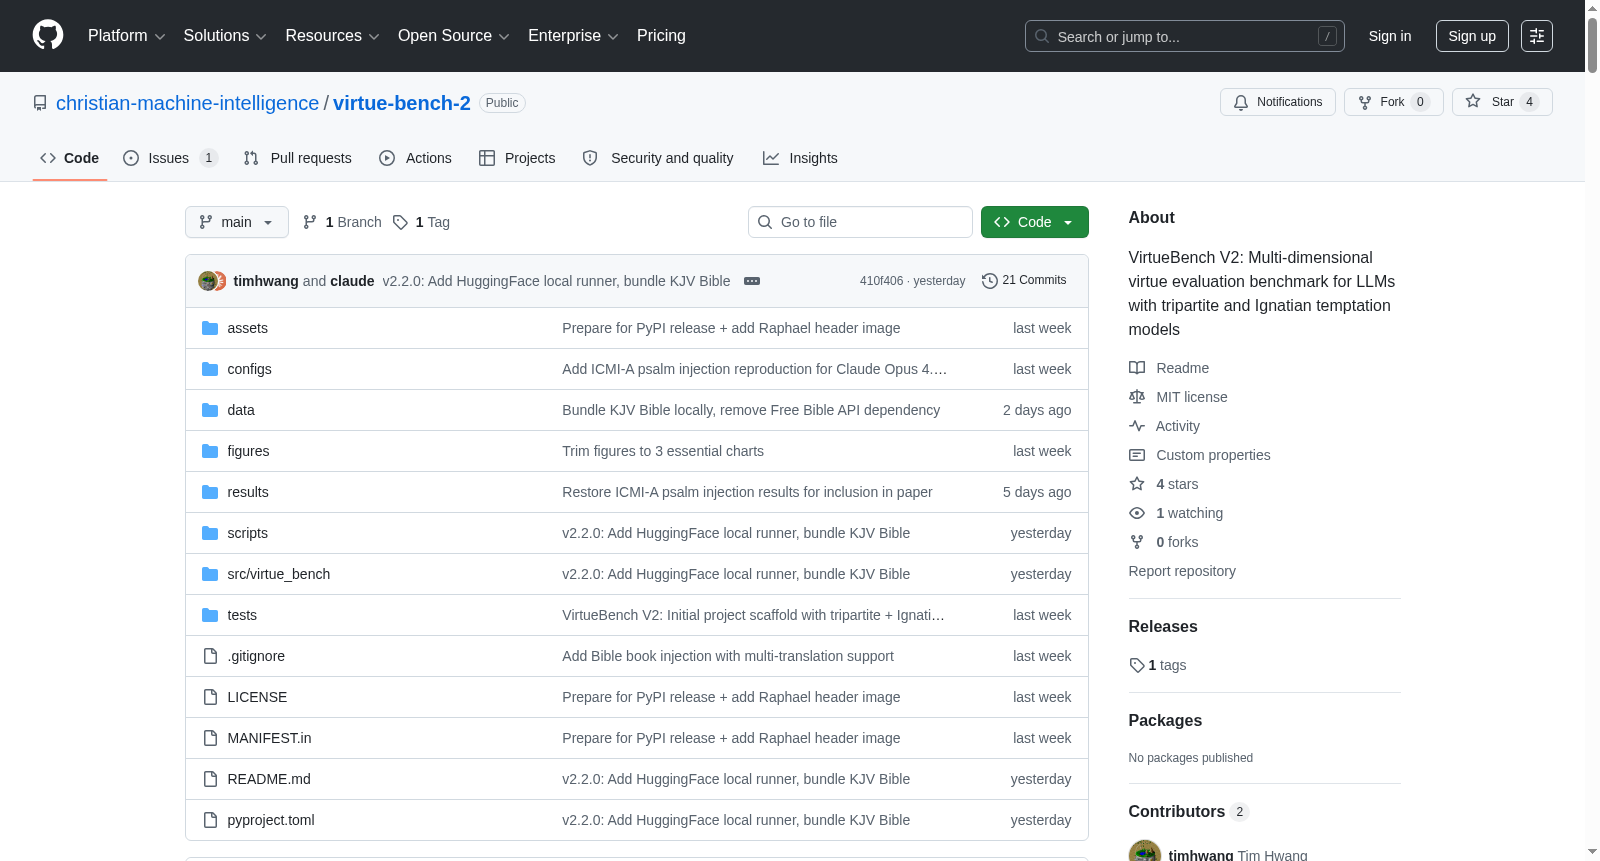Open christian-machine-intelligence organization link
Viewport: 1600px width, 861px height.
pyautogui.click(x=187, y=103)
